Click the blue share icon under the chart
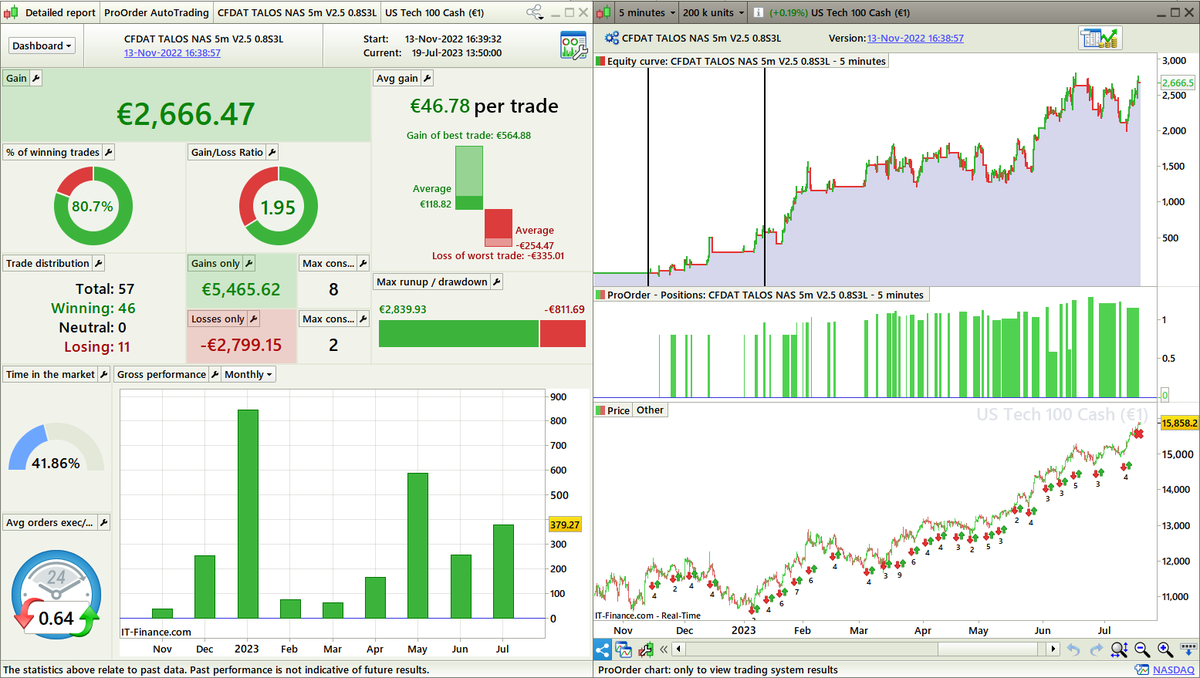This screenshot has width=1200, height=678. pos(603,650)
